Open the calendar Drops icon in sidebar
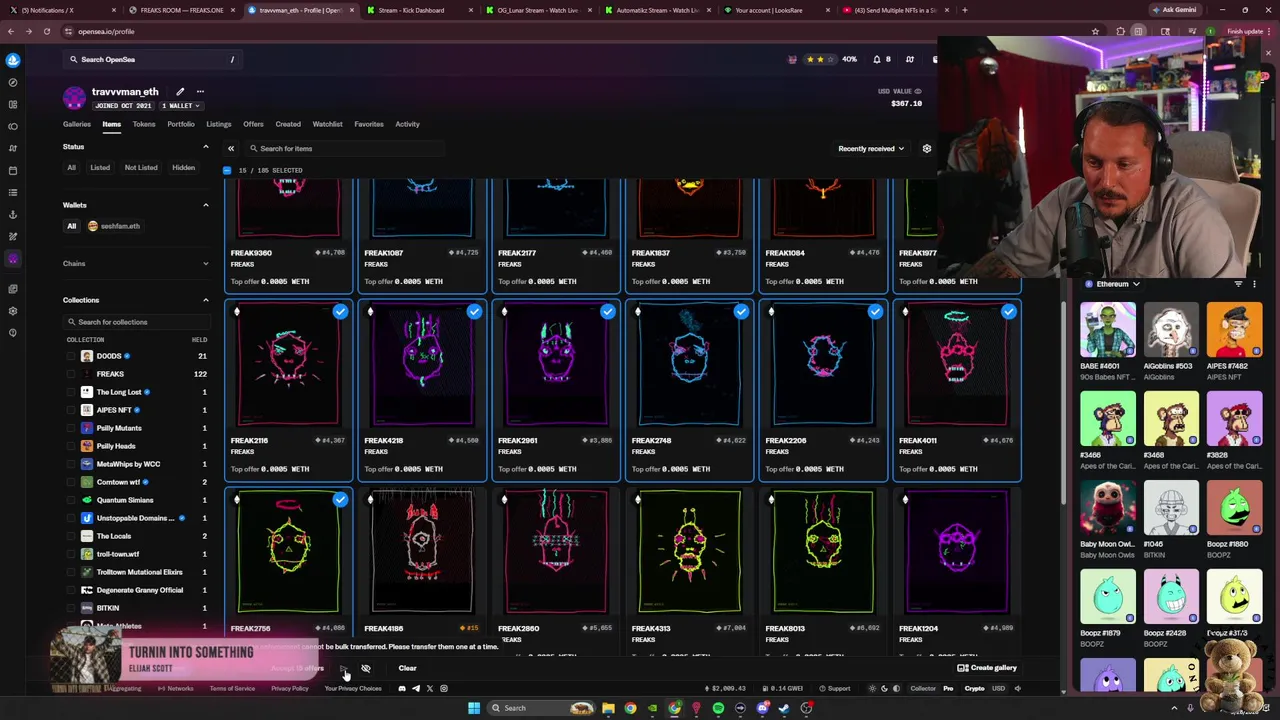The height and width of the screenshot is (720, 1280). click(12, 170)
